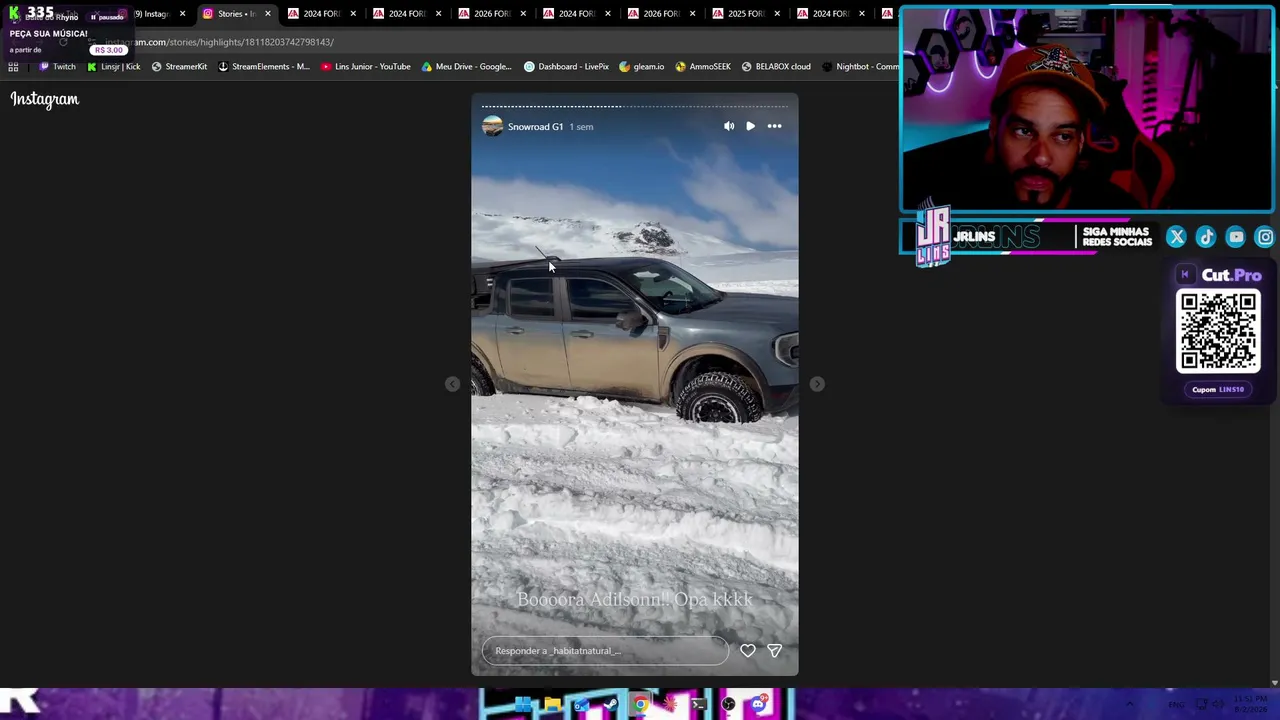The width and height of the screenshot is (1280, 720).
Task: Open the Chrome apps grid icon
Action: (x=13, y=67)
